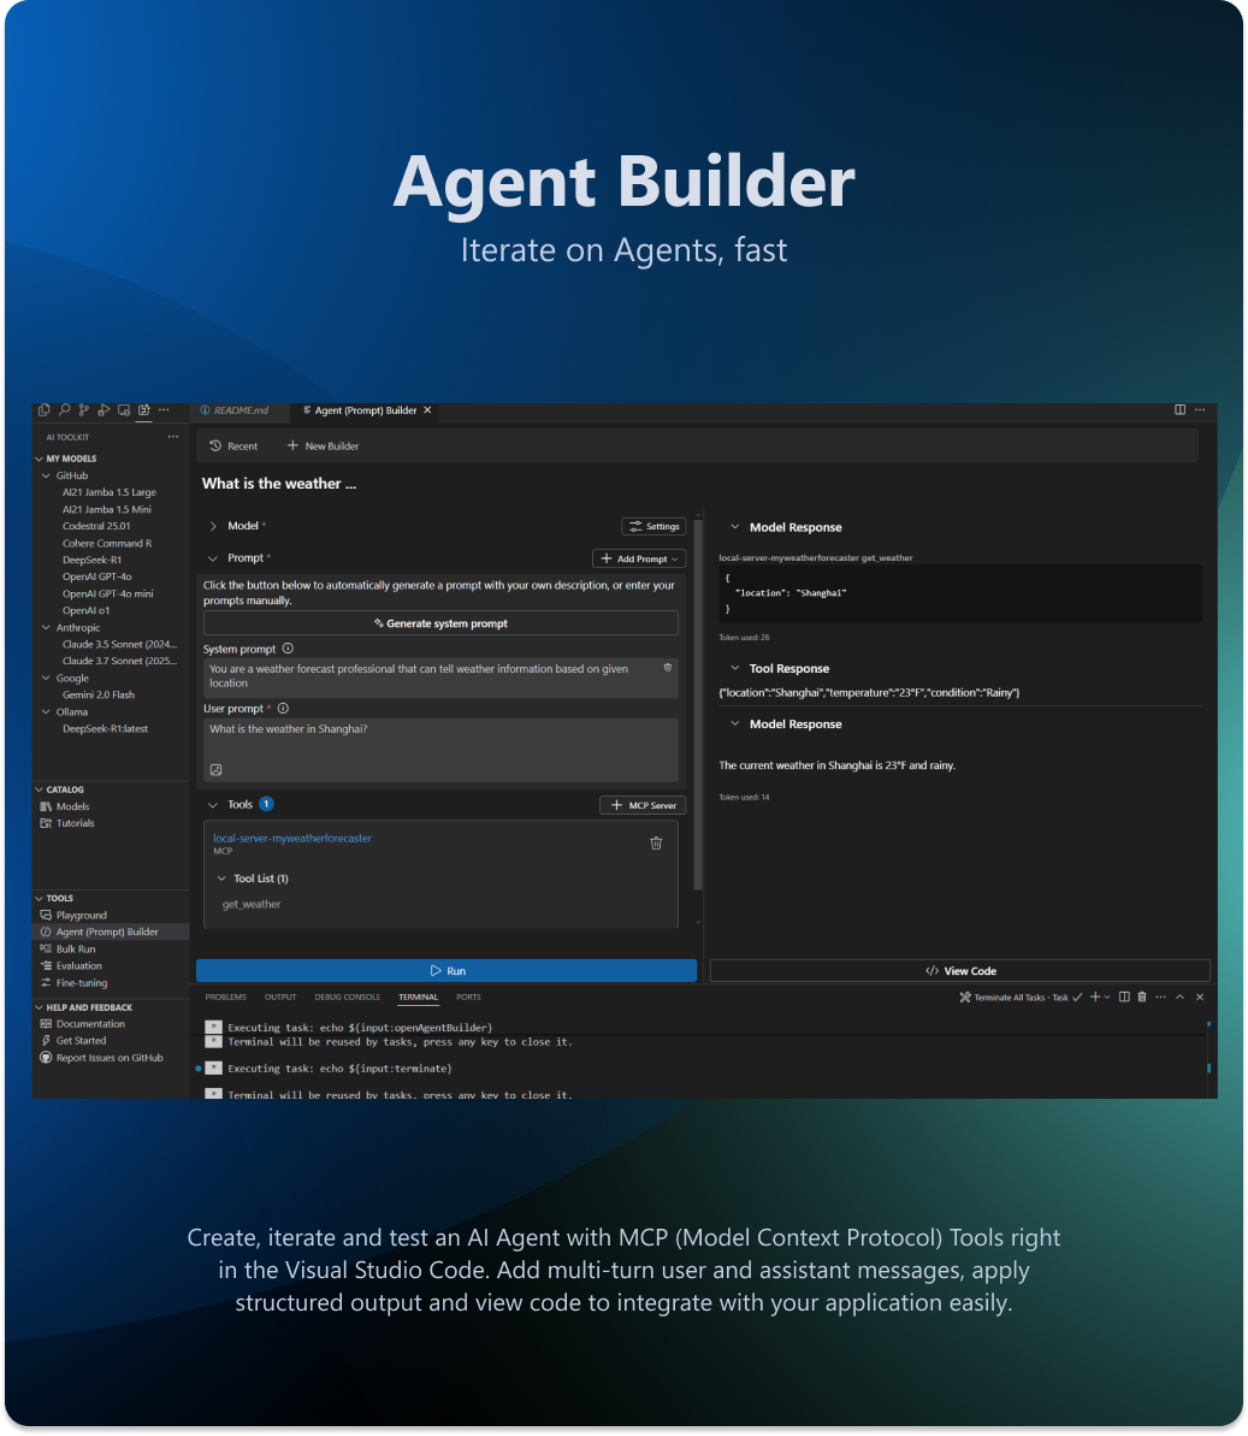Run the agent with the Run button
Screen dimensions: 1248x1436
click(x=446, y=971)
